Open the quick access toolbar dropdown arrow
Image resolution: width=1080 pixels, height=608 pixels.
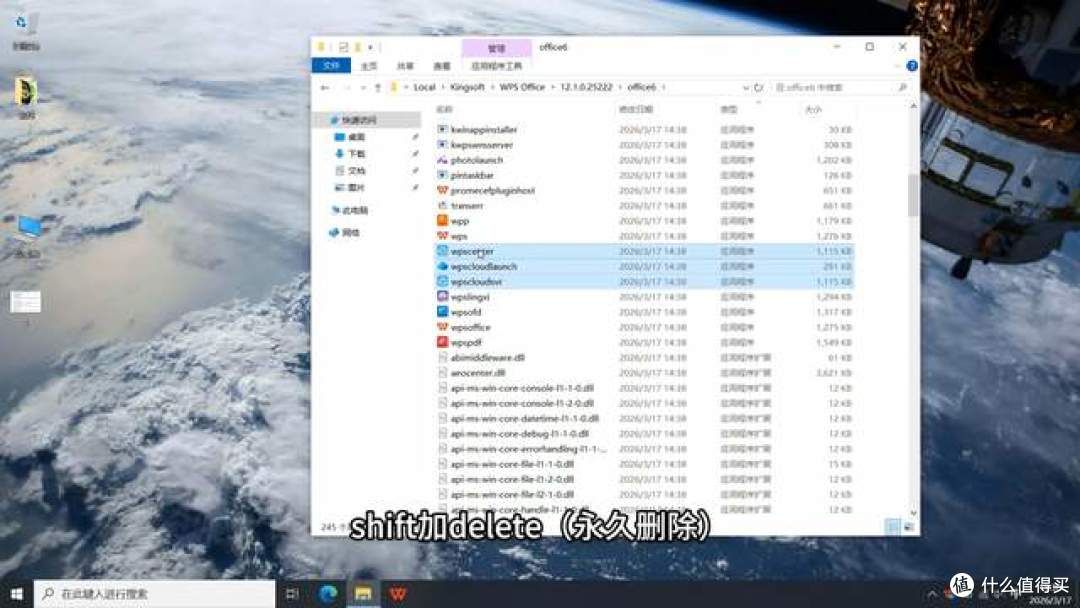tap(371, 48)
